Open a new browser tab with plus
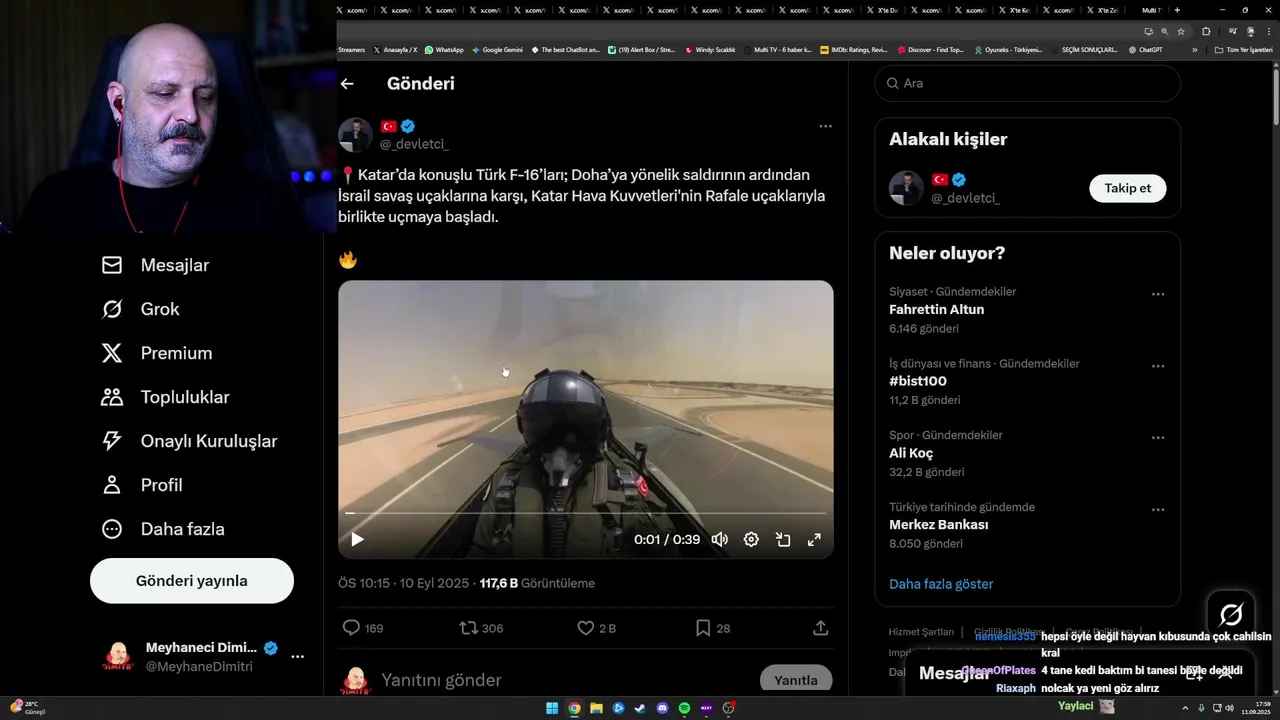1280x720 pixels. coord(1177,10)
